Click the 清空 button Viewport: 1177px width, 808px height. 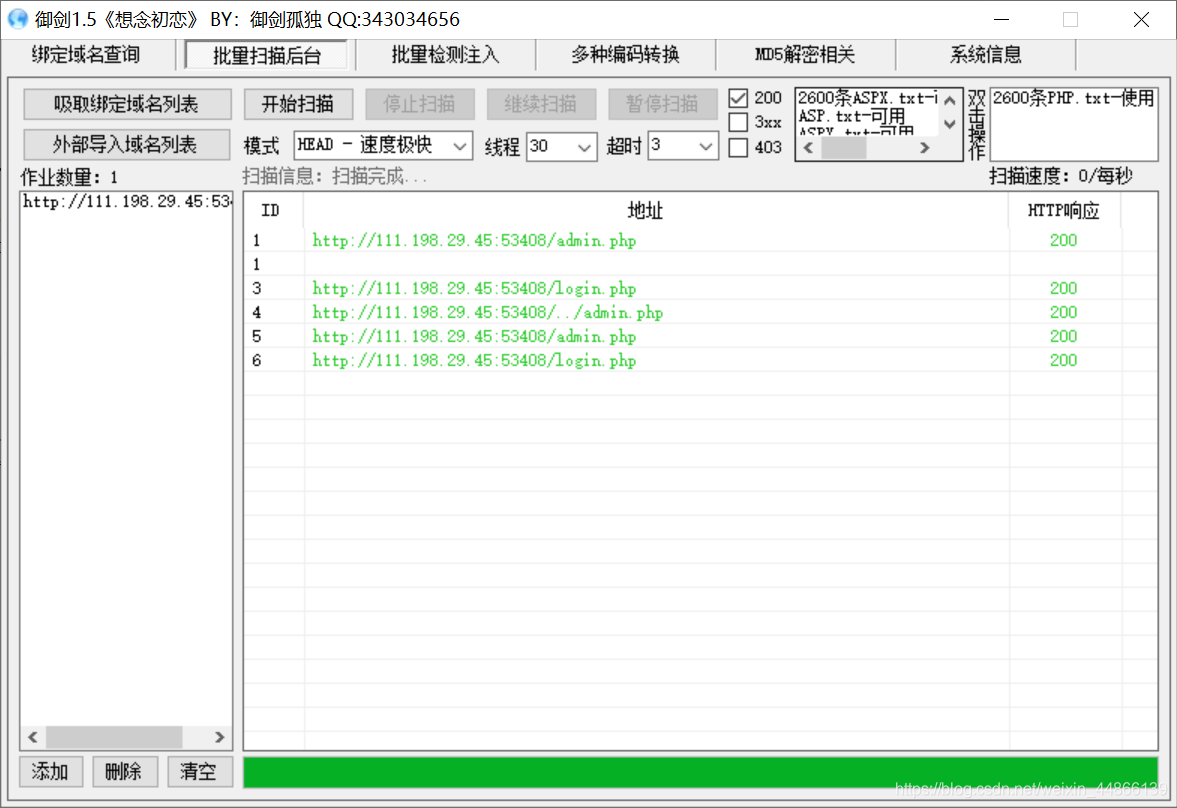tap(200, 771)
